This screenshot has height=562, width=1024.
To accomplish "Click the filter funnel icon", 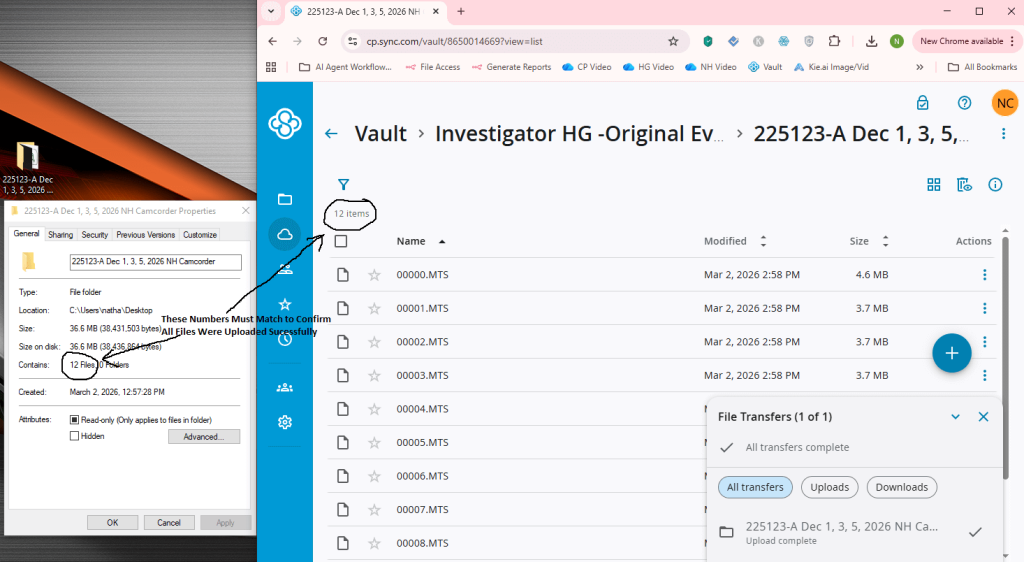I will click(x=344, y=185).
